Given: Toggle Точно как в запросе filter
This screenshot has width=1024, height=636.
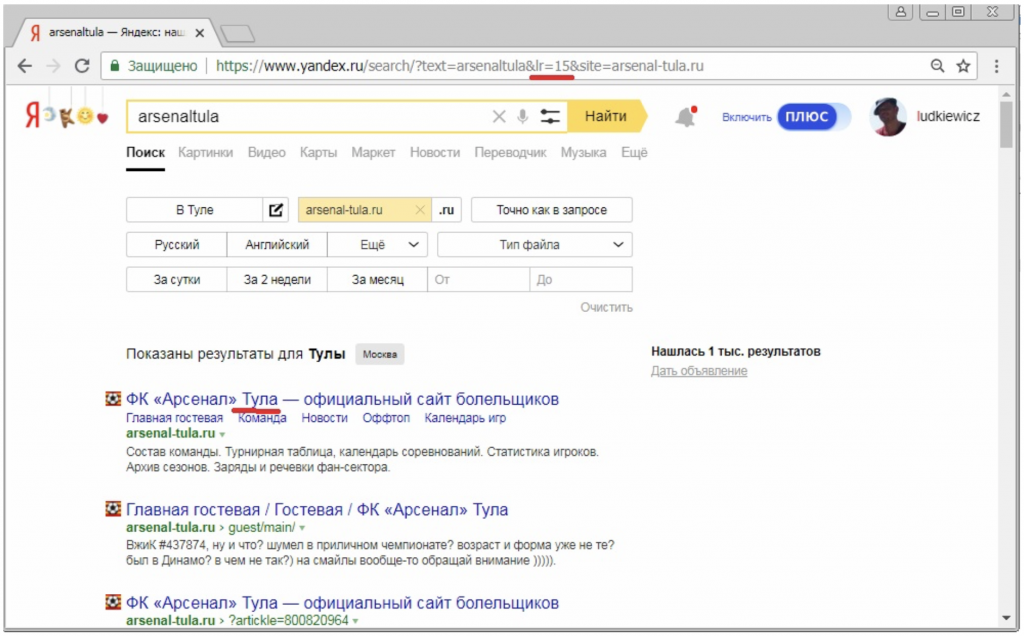Looking at the screenshot, I should pos(551,210).
